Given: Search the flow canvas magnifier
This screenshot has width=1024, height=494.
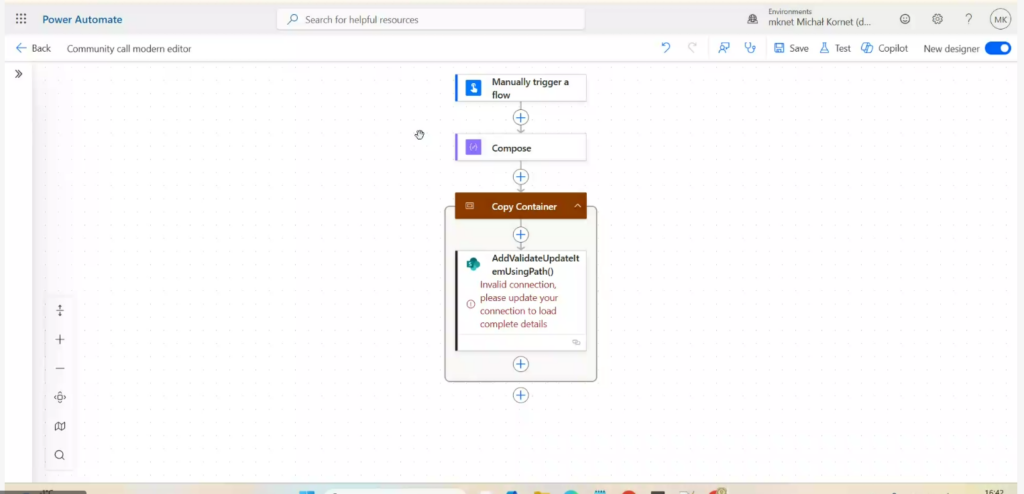Looking at the screenshot, I should [x=60, y=455].
